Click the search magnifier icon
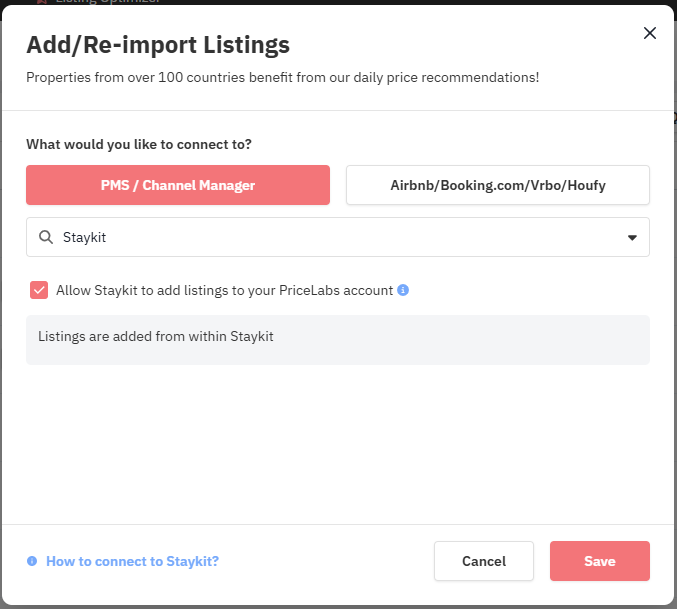Viewport: 677px width, 609px height. point(46,237)
